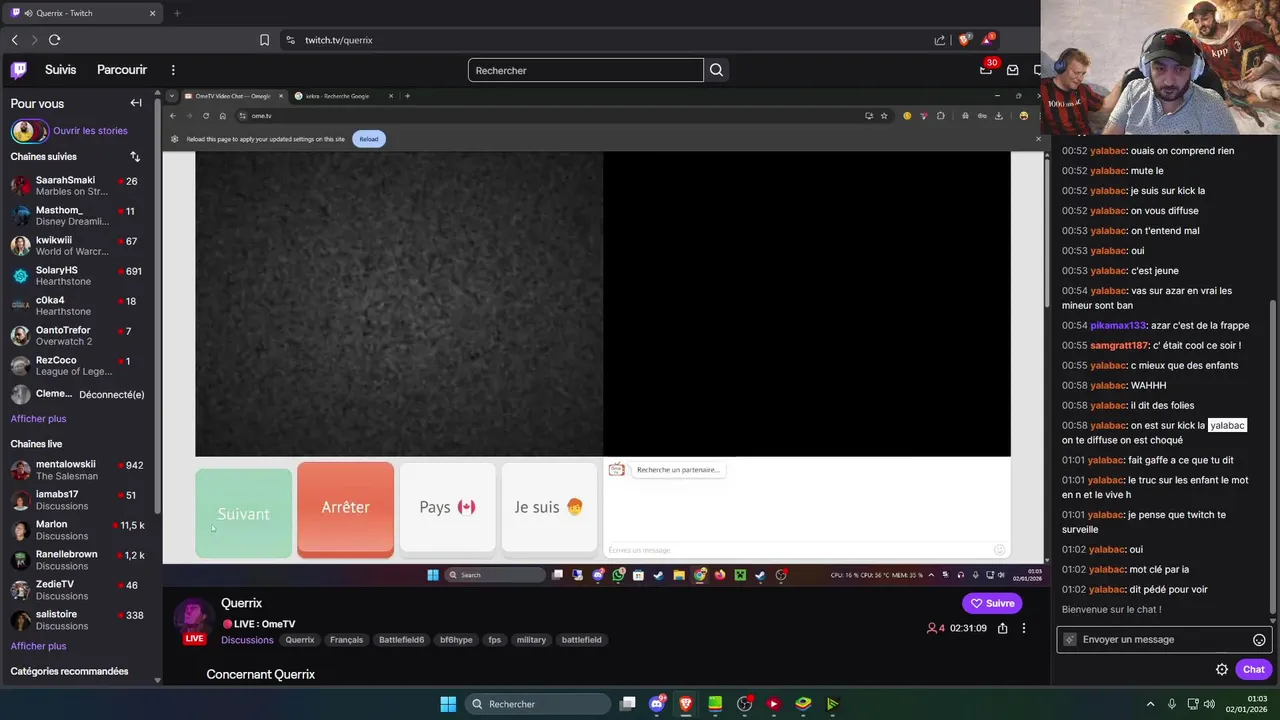This screenshot has width=1280, height=720.
Task: Close the Querrix - Twitch tab
Action: (x=153, y=13)
